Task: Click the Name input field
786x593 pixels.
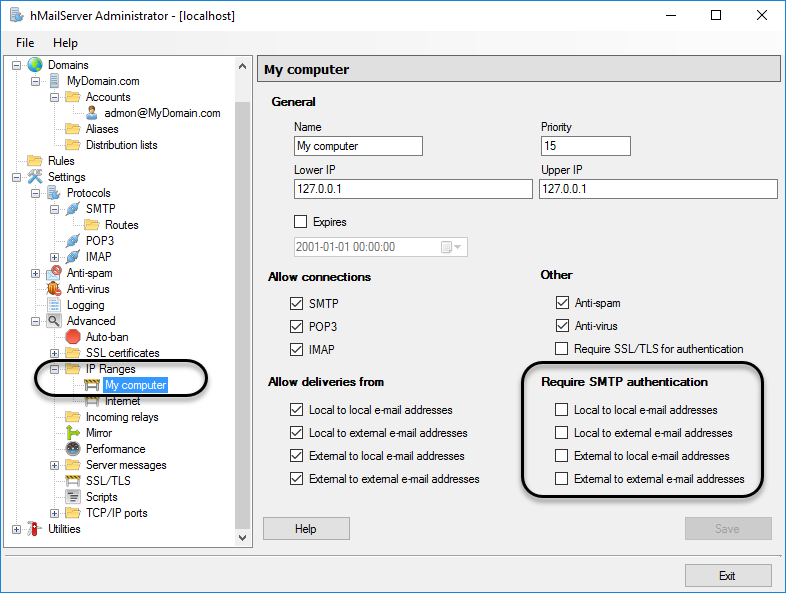Action: click(x=358, y=146)
